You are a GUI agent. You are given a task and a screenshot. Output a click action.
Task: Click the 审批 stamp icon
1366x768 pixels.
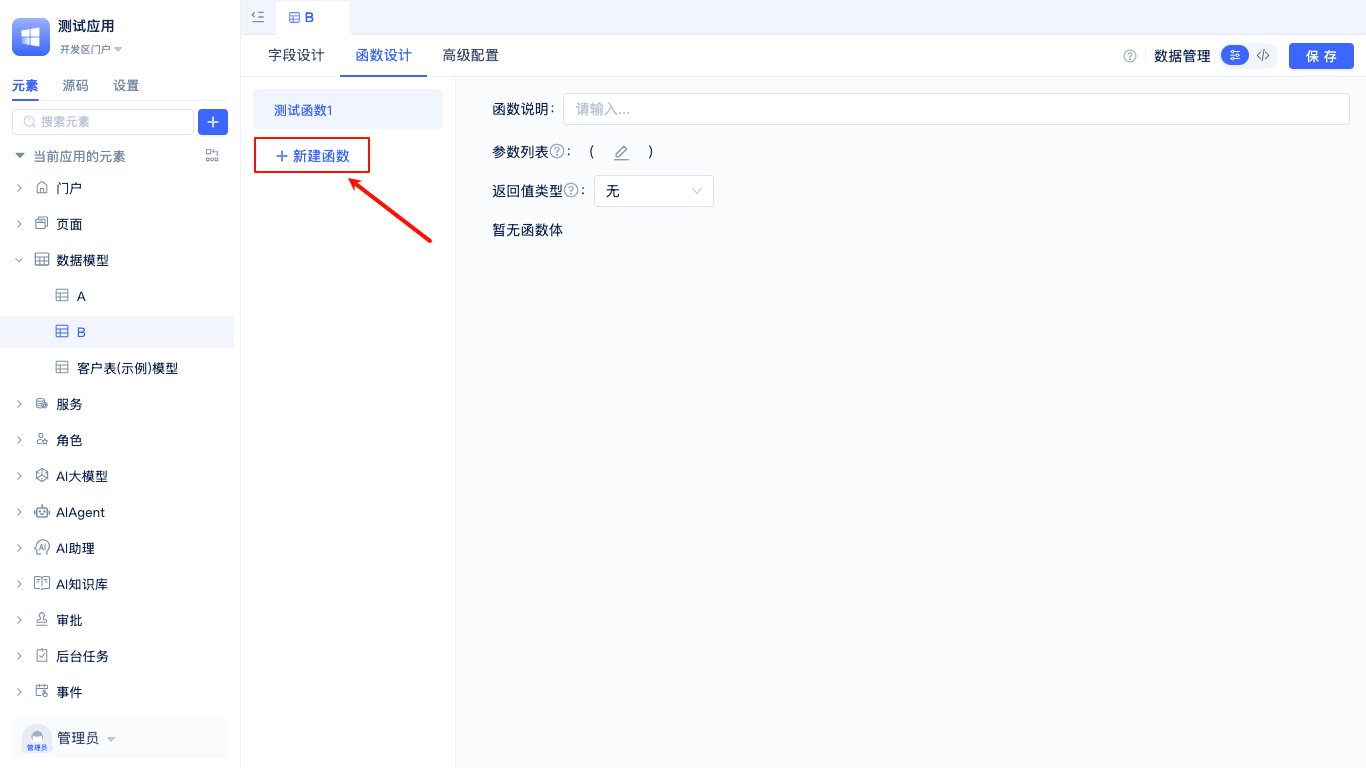tap(42, 619)
